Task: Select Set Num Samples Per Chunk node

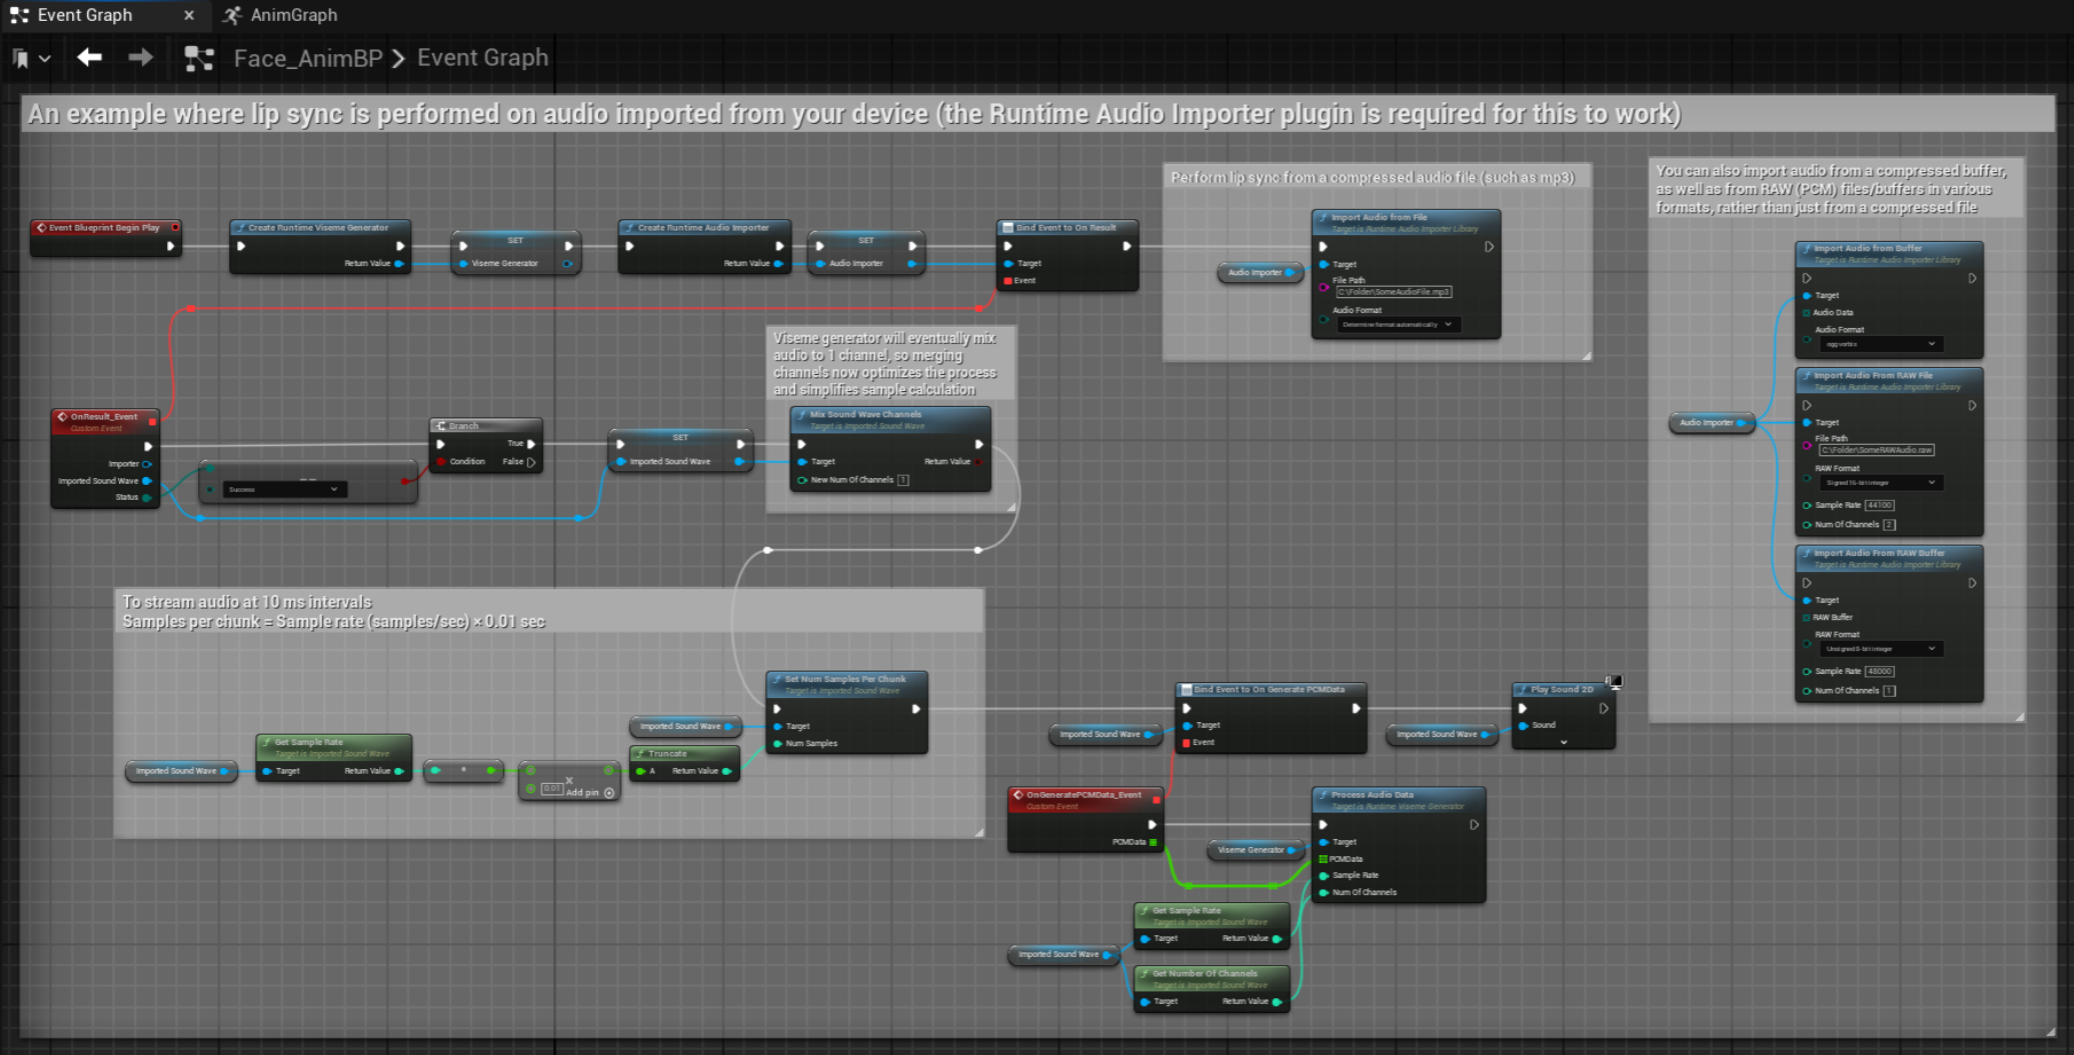Action: pyautogui.click(x=846, y=711)
